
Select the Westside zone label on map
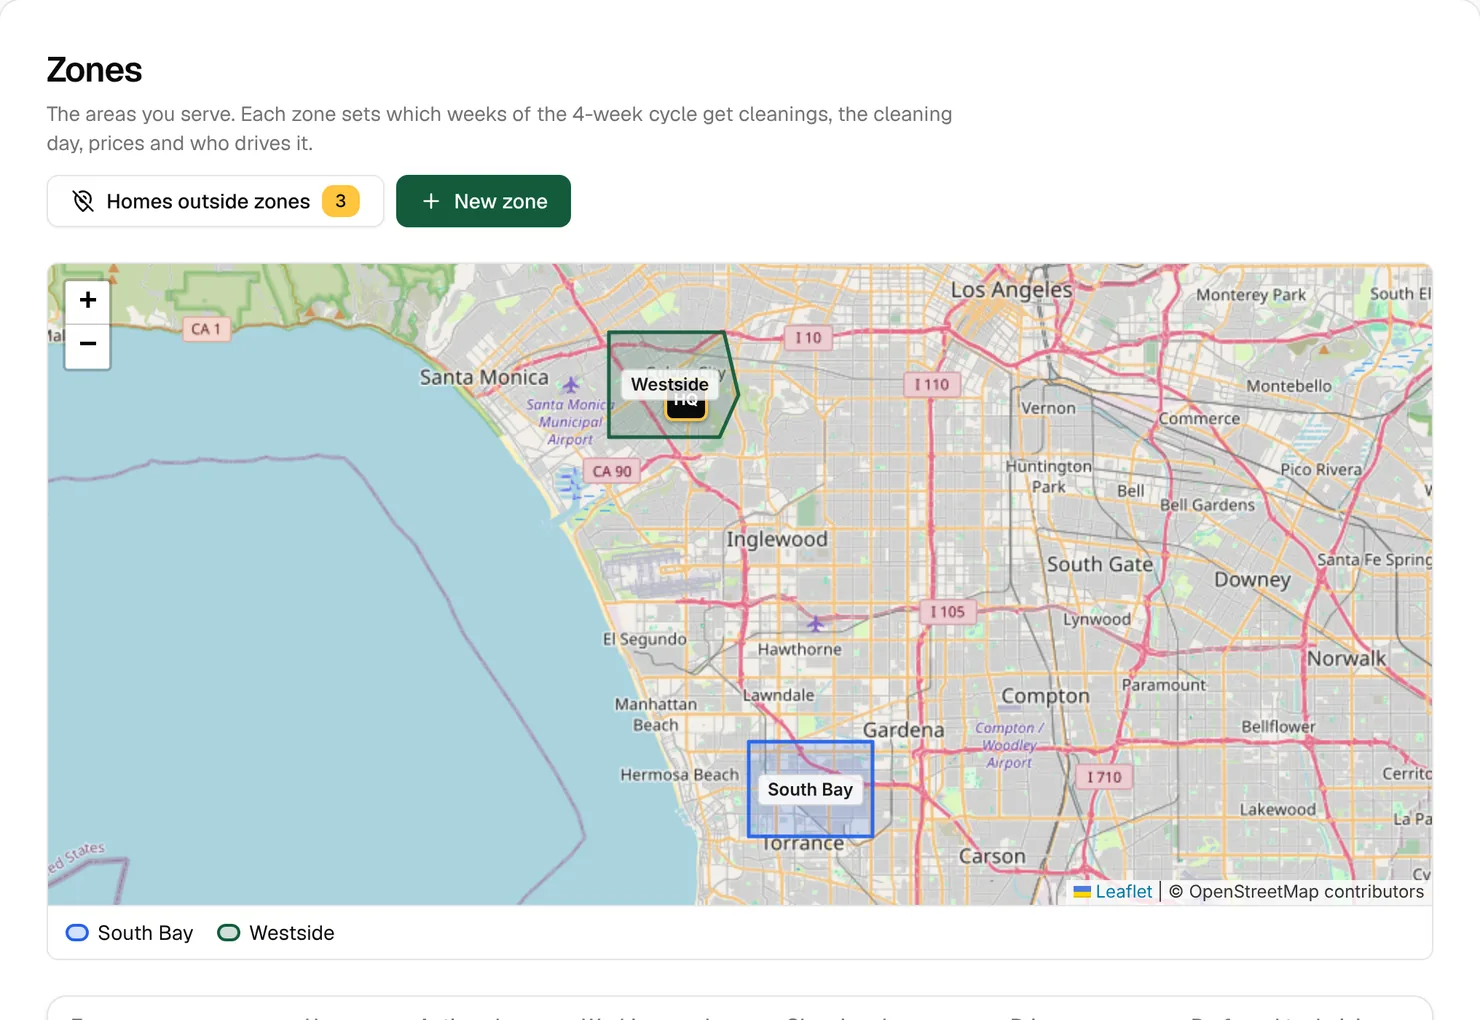[x=669, y=384]
